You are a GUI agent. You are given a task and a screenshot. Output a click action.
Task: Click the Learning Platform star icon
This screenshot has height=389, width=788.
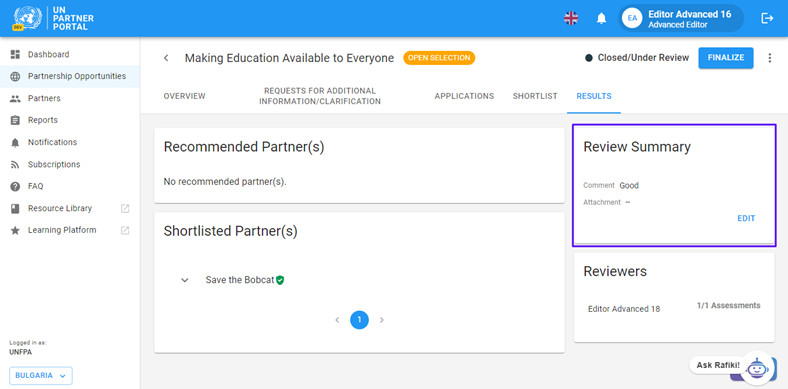tap(15, 230)
